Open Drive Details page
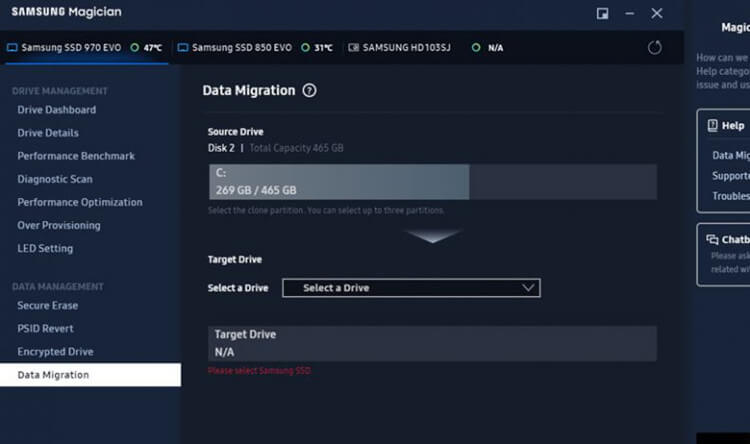This screenshot has height=444, width=750. click(48, 133)
